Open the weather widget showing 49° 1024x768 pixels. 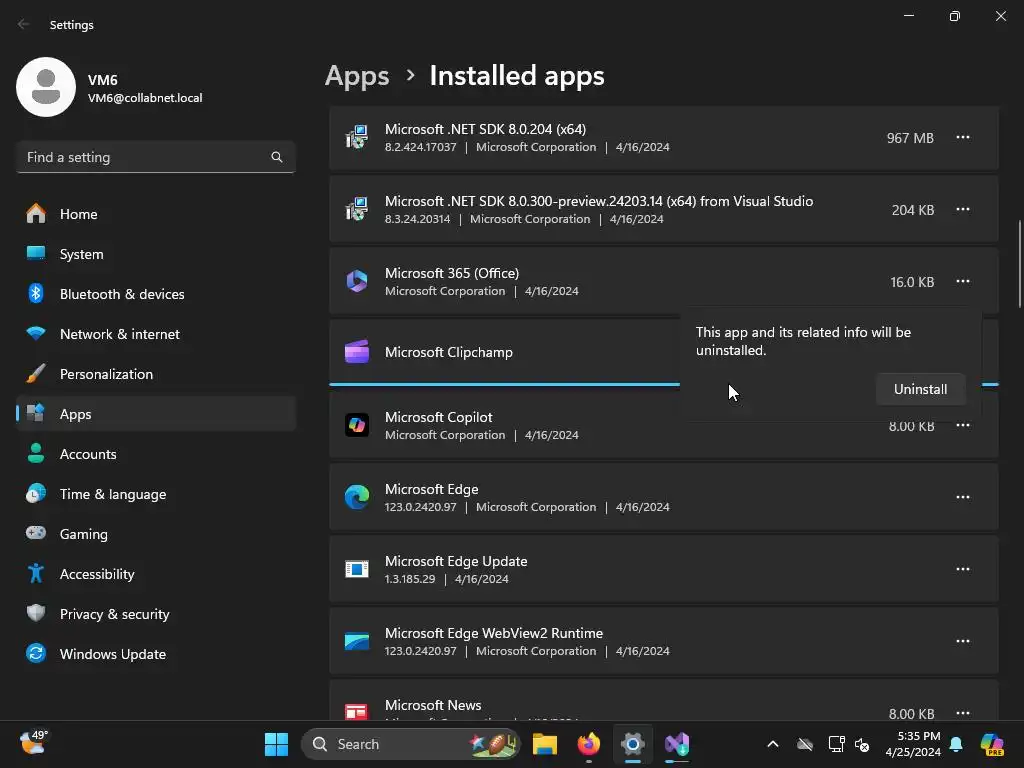click(33, 743)
